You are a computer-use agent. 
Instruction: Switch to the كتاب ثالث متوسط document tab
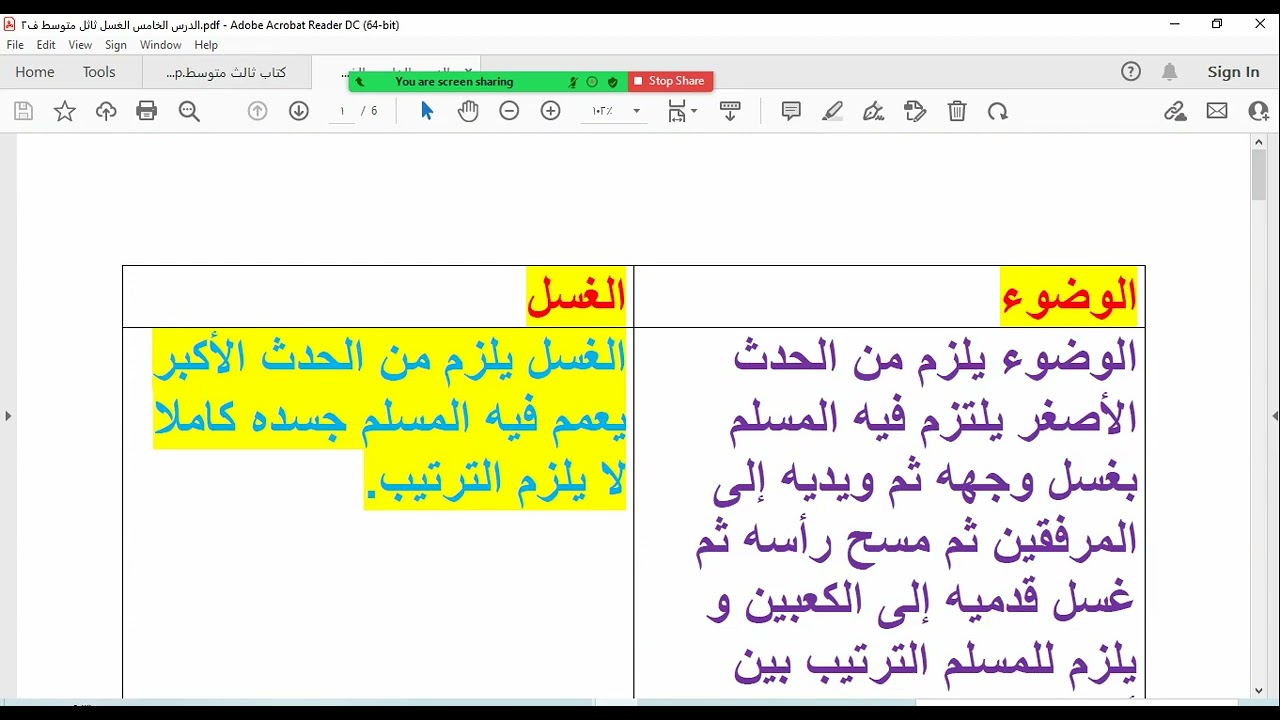[x=227, y=72]
